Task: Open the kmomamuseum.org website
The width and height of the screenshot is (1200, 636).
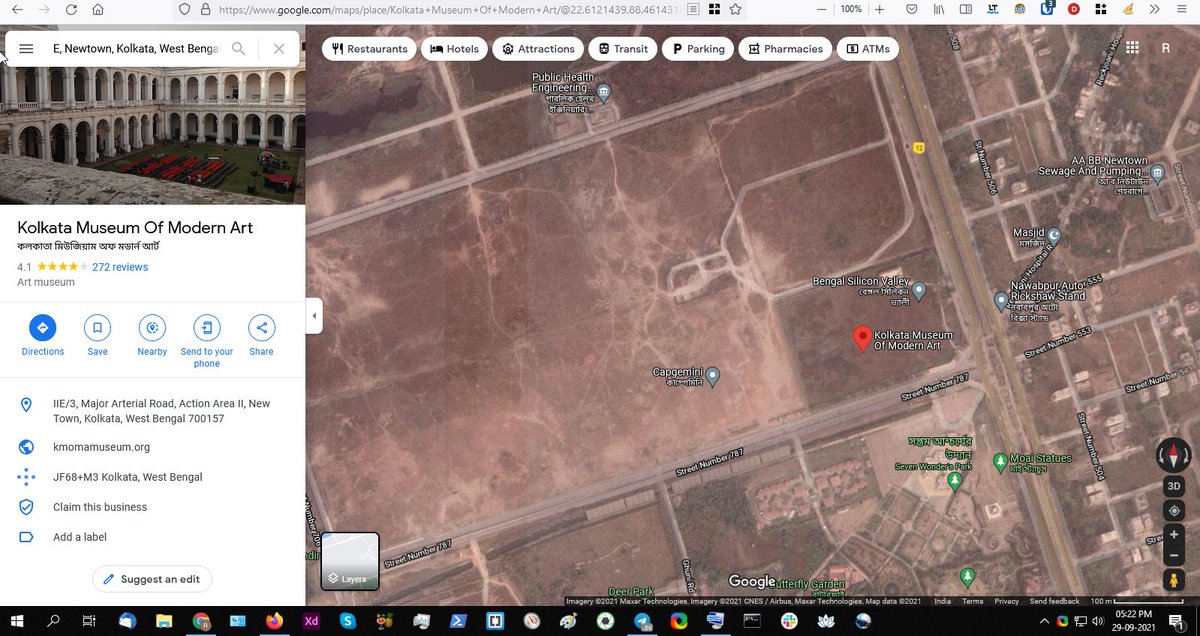Action: [x=101, y=447]
